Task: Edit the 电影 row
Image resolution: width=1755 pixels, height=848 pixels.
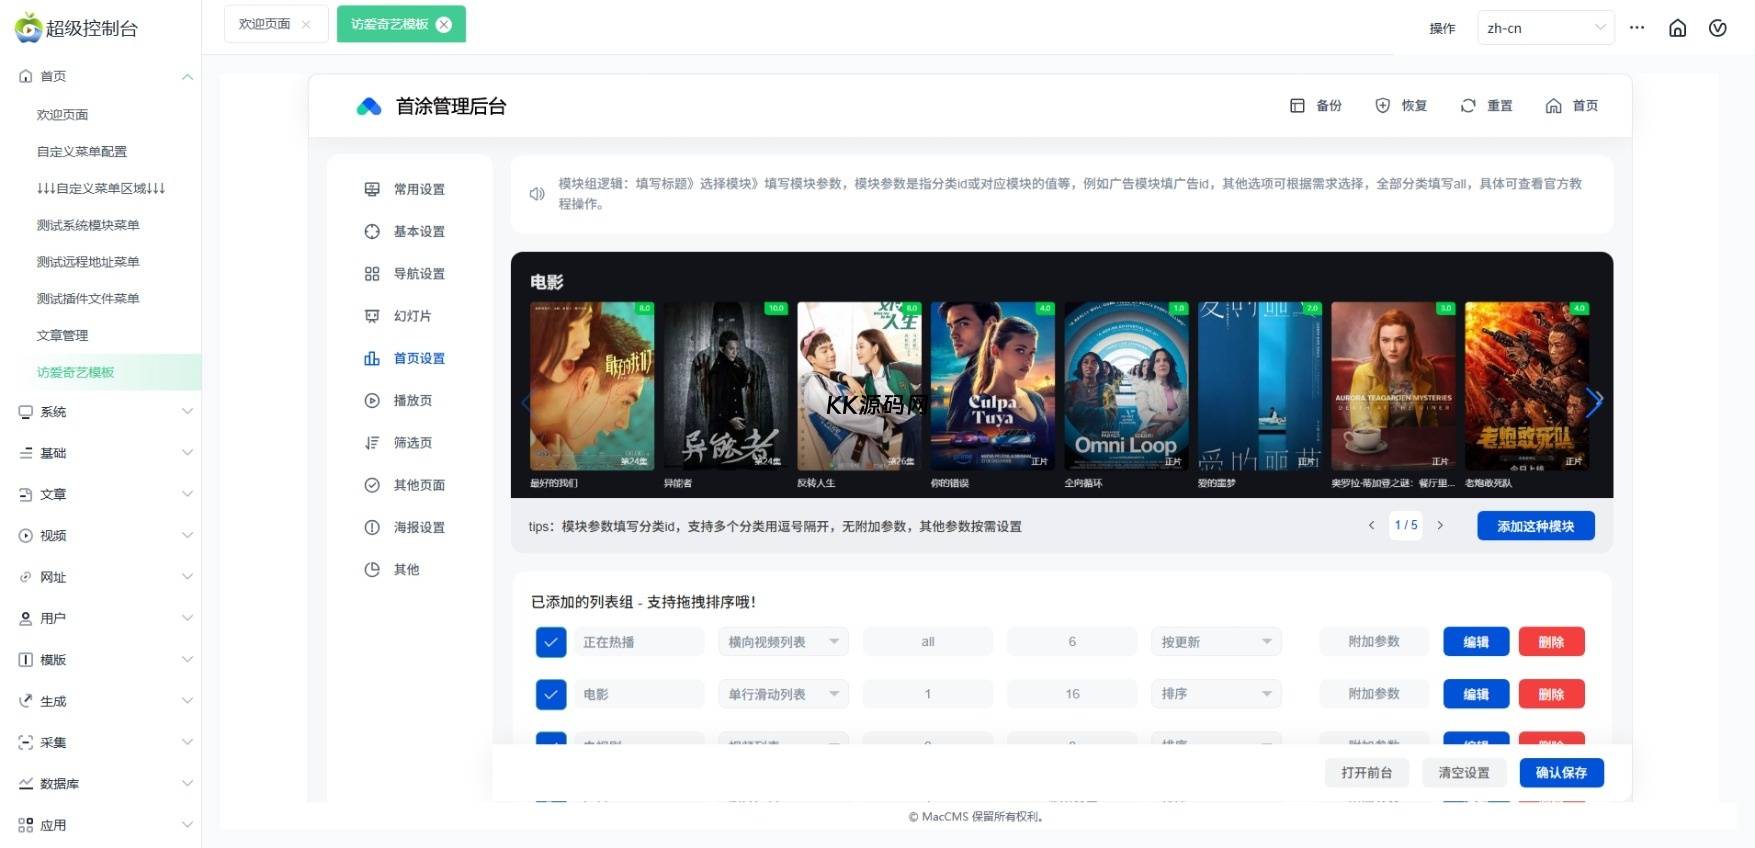Action: [1476, 694]
